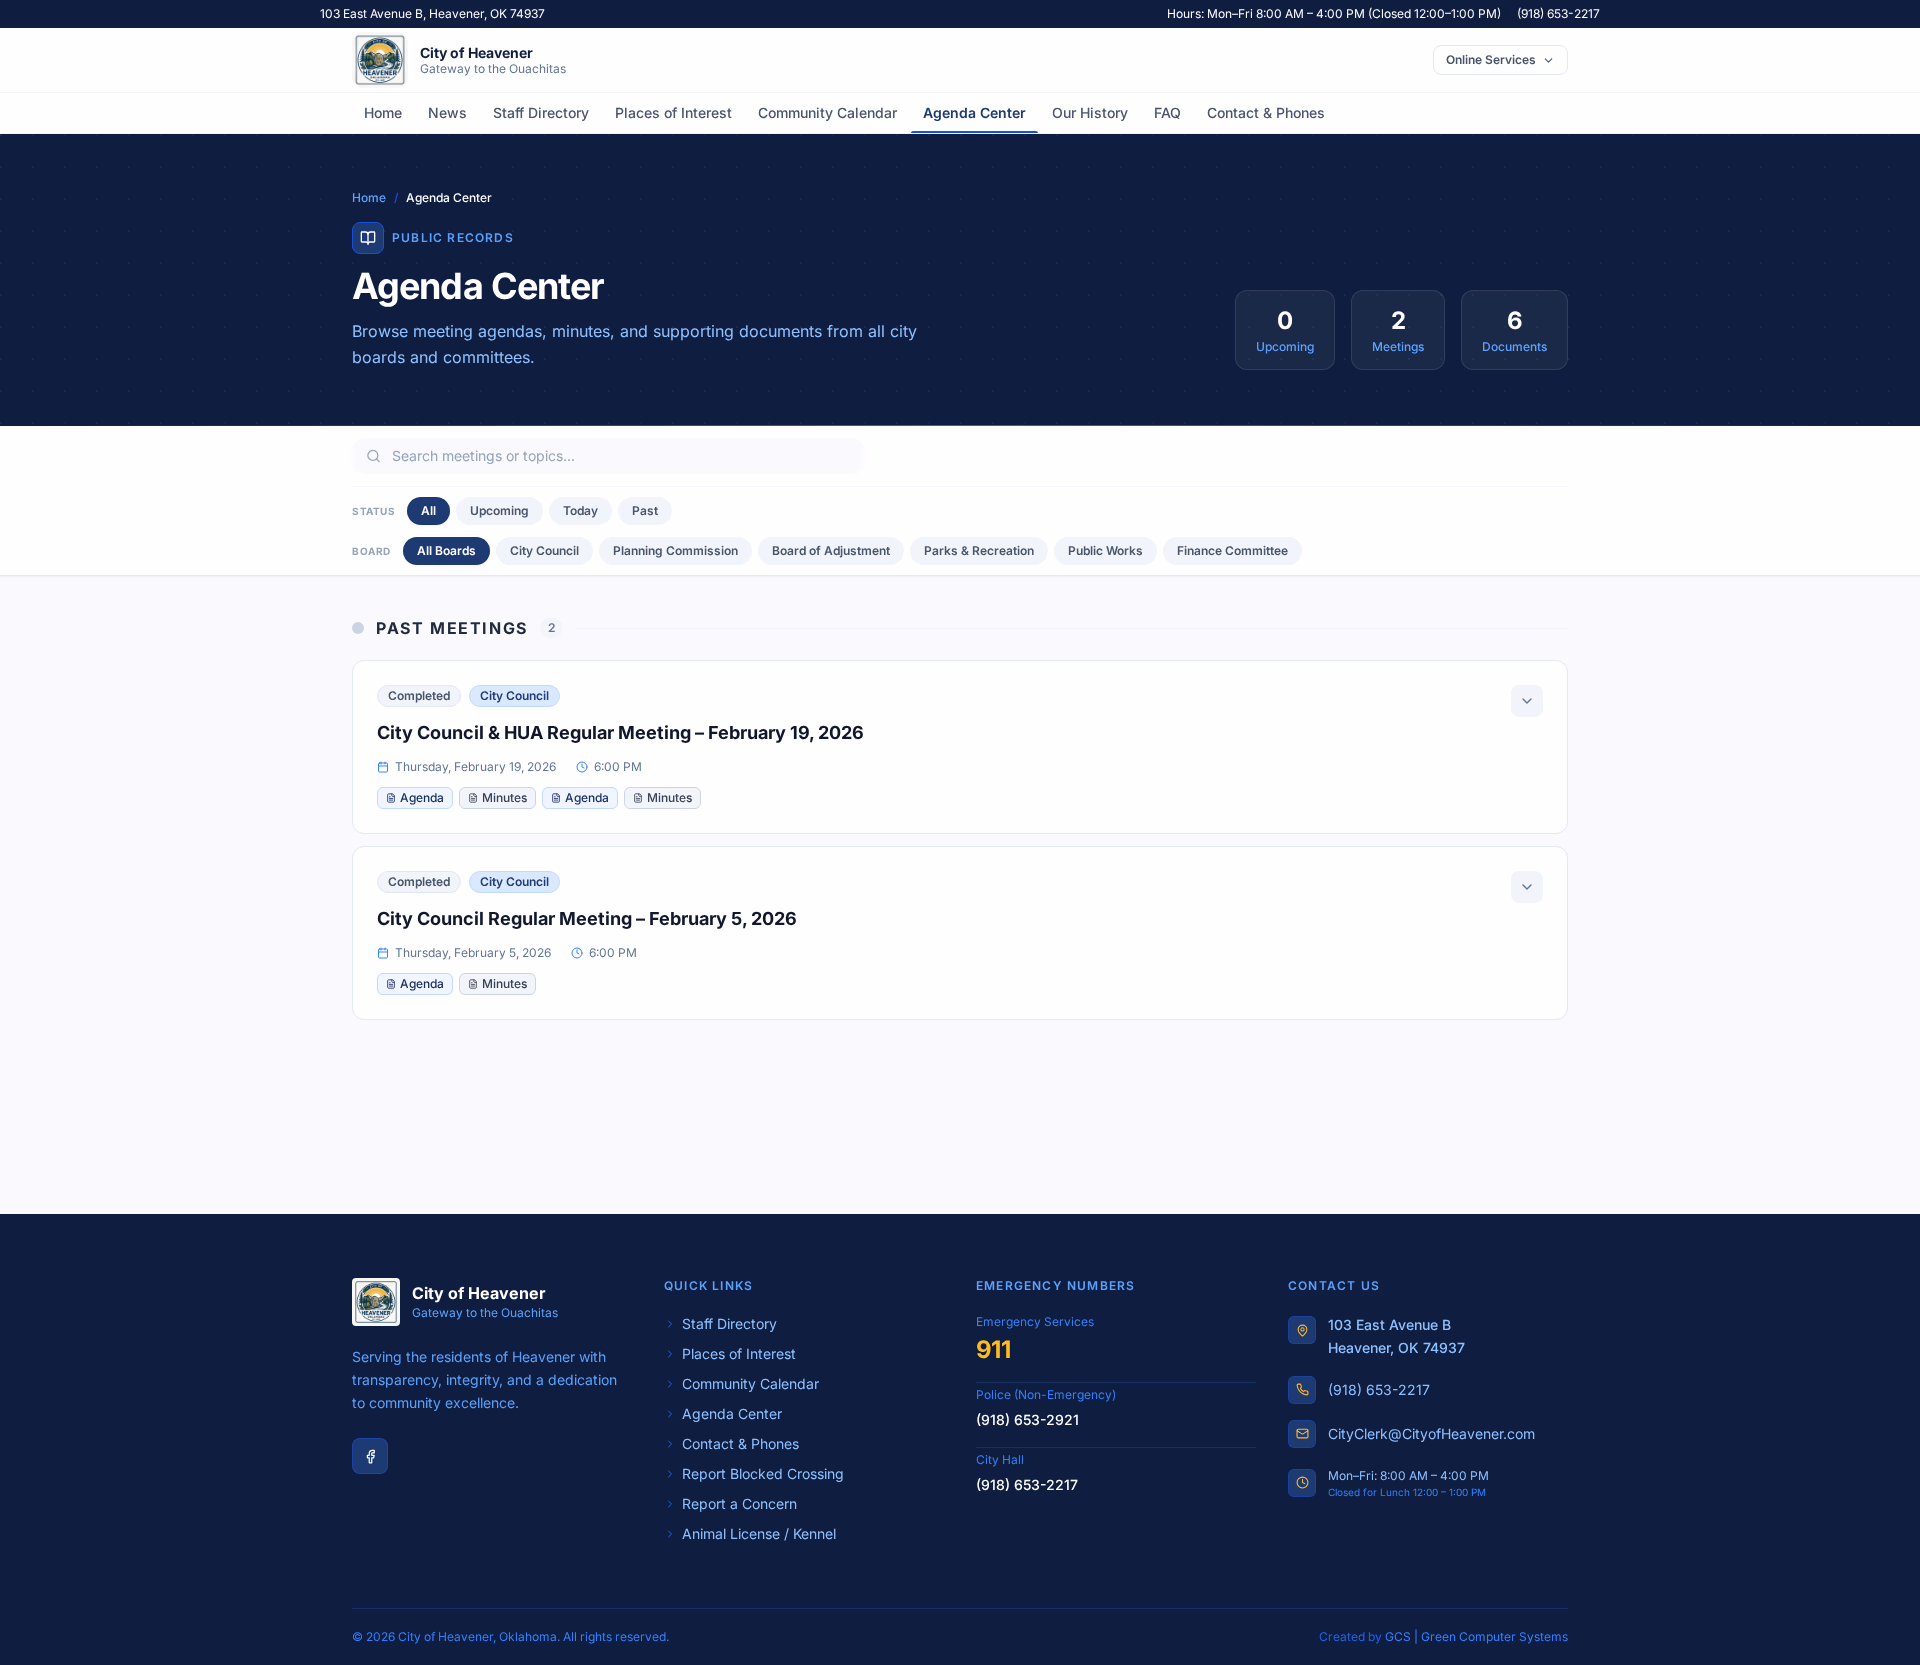
Task: Open Community Calendar in top navigation
Action: (827, 113)
